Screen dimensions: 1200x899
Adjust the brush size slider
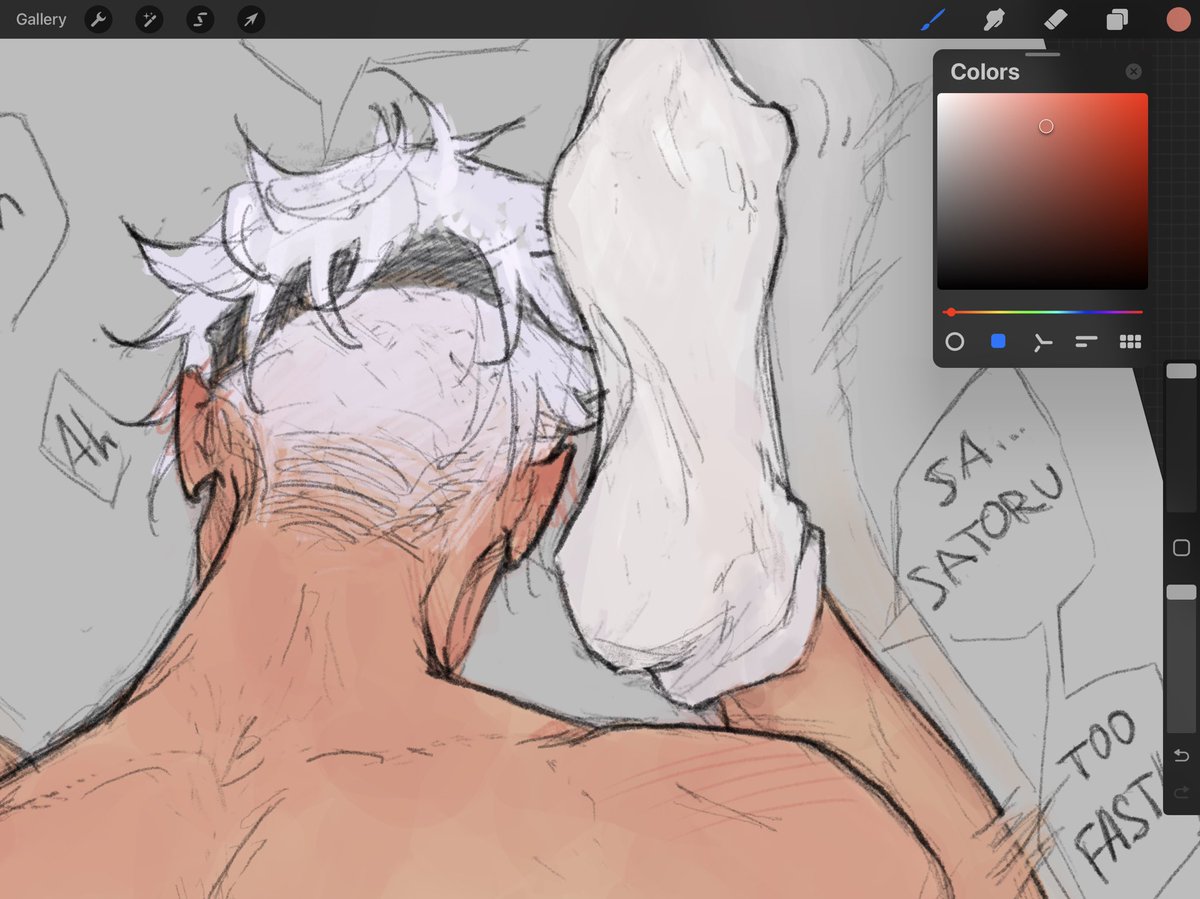[1181, 439]
